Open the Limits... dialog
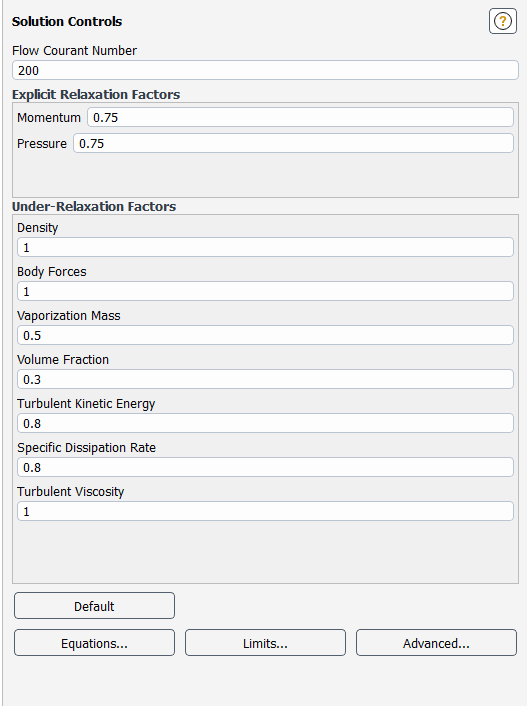527x706 pixels. coord(265,643)
